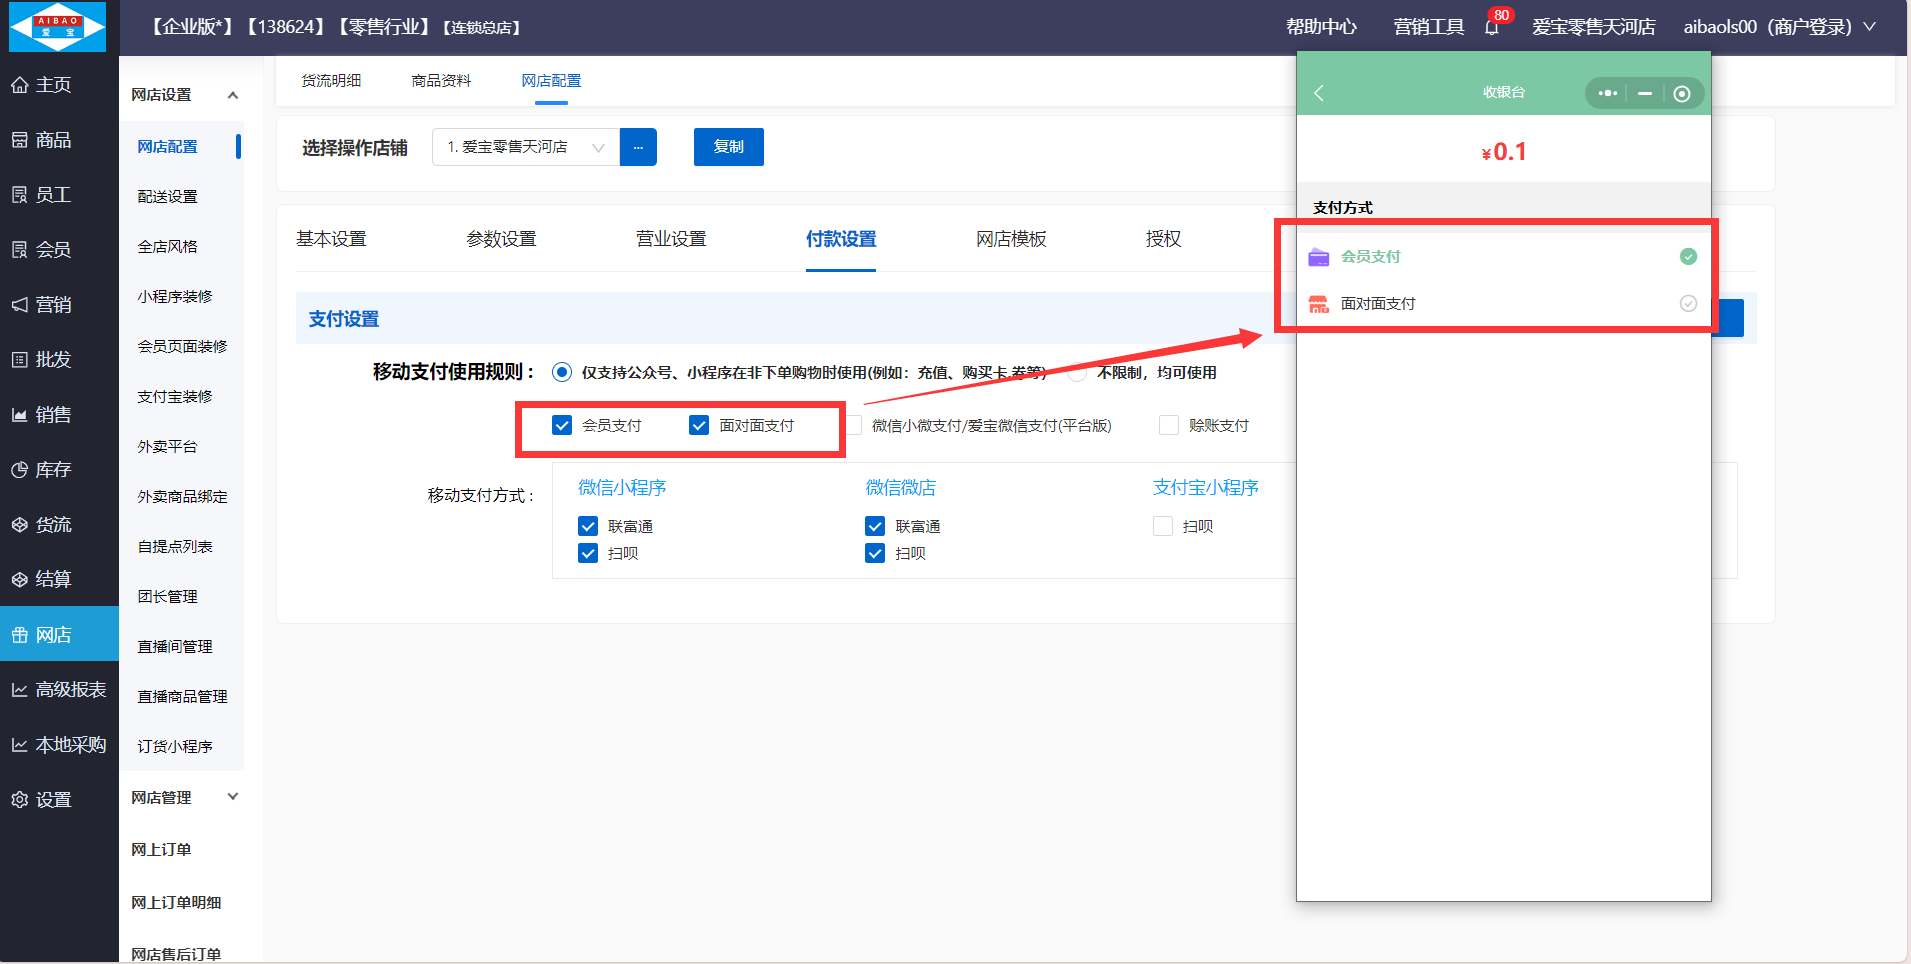
Task: Click the back arrow in cashier preview
Action: [x=1319, y=93]
